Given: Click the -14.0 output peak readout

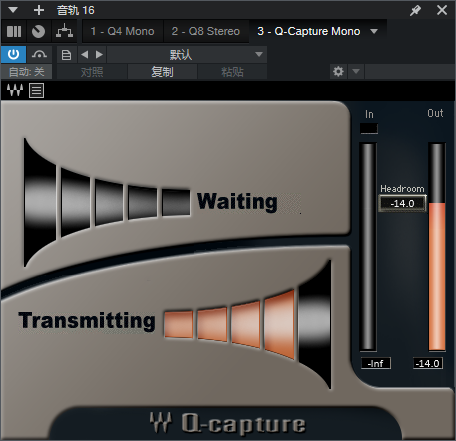Looking at the screenshot, I should tap(428, 363).
